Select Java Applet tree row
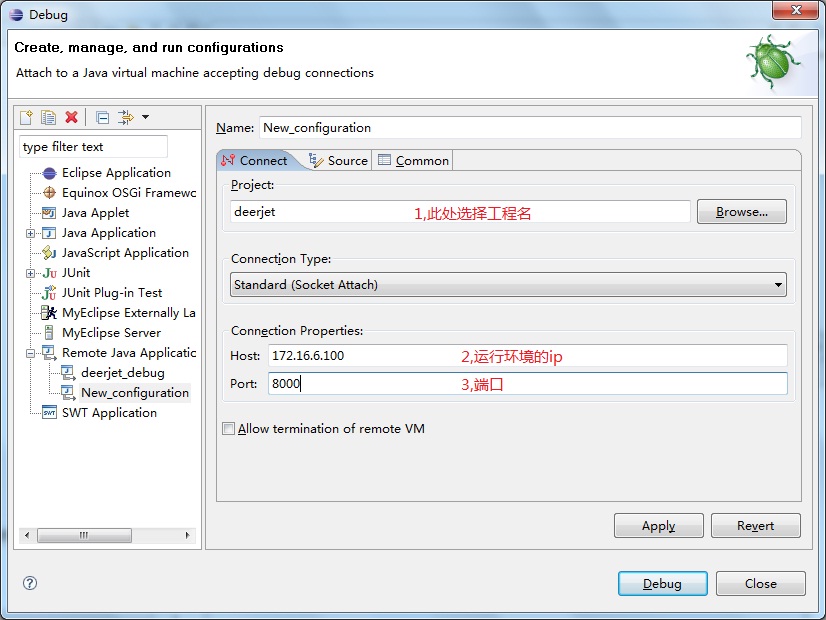Viewport: 826px width, 620px height. point(95,213)
